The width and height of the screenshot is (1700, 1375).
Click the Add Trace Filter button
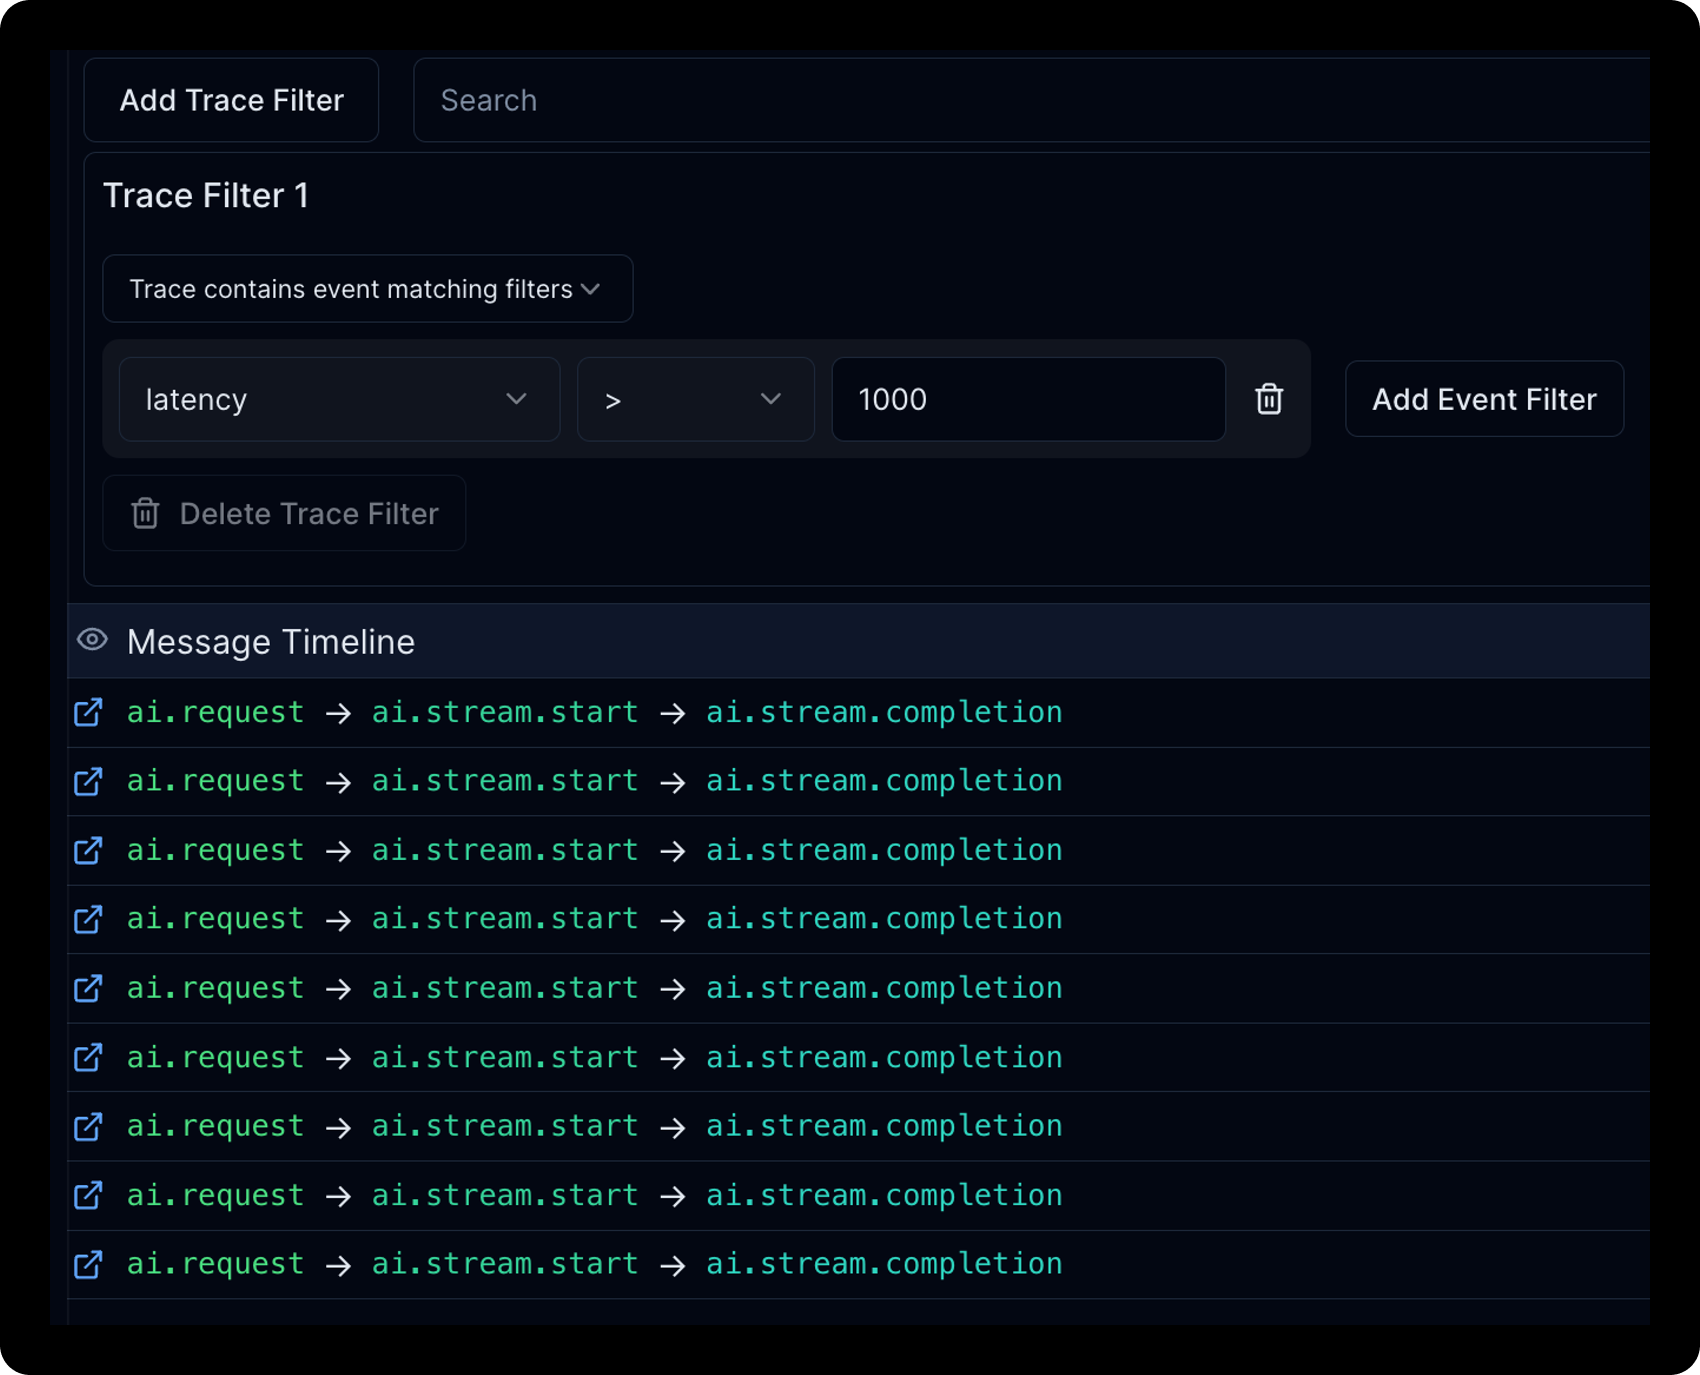pyautogui.click(x=231, y=100)
